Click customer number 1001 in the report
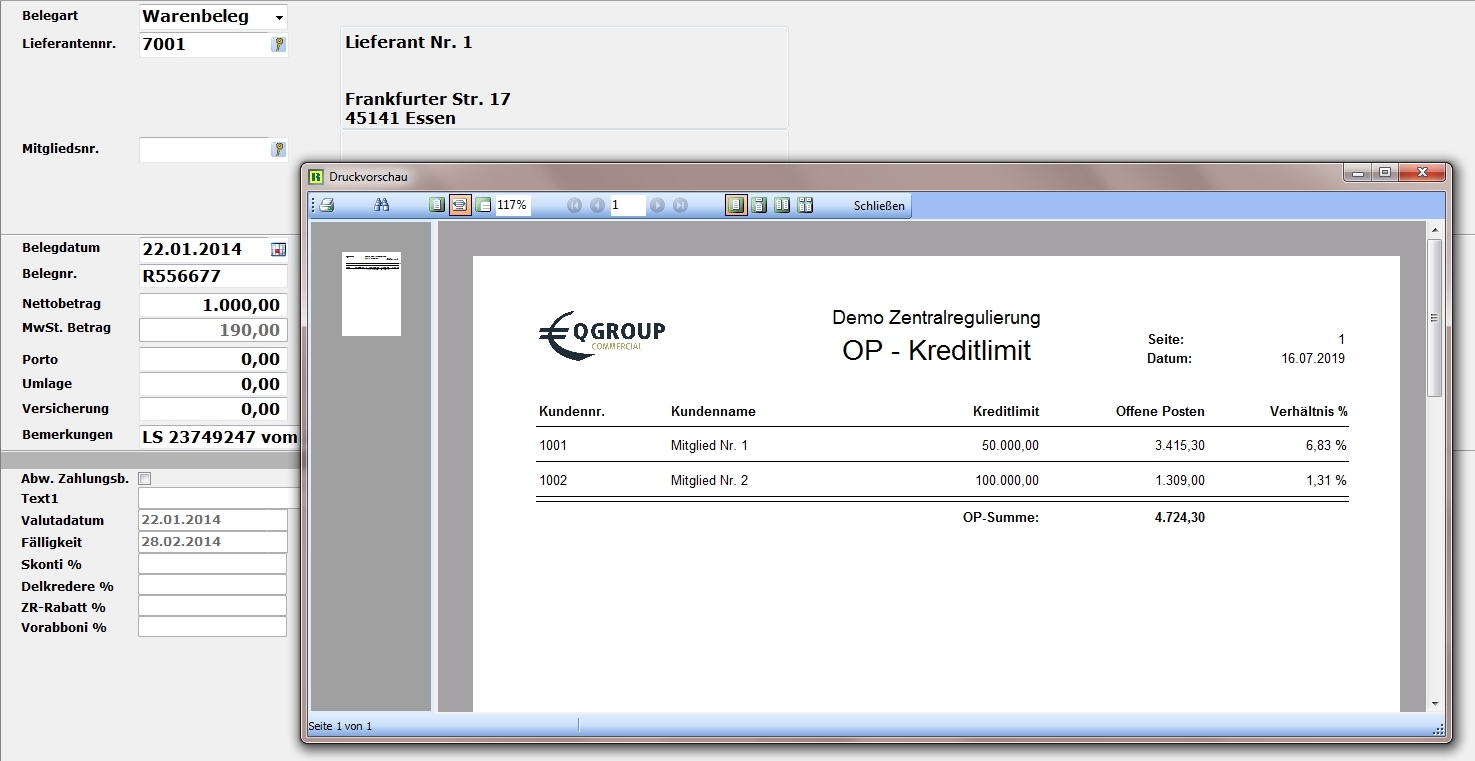The image size is (1475, 761). pyautogui.click(x=553, y=445)
